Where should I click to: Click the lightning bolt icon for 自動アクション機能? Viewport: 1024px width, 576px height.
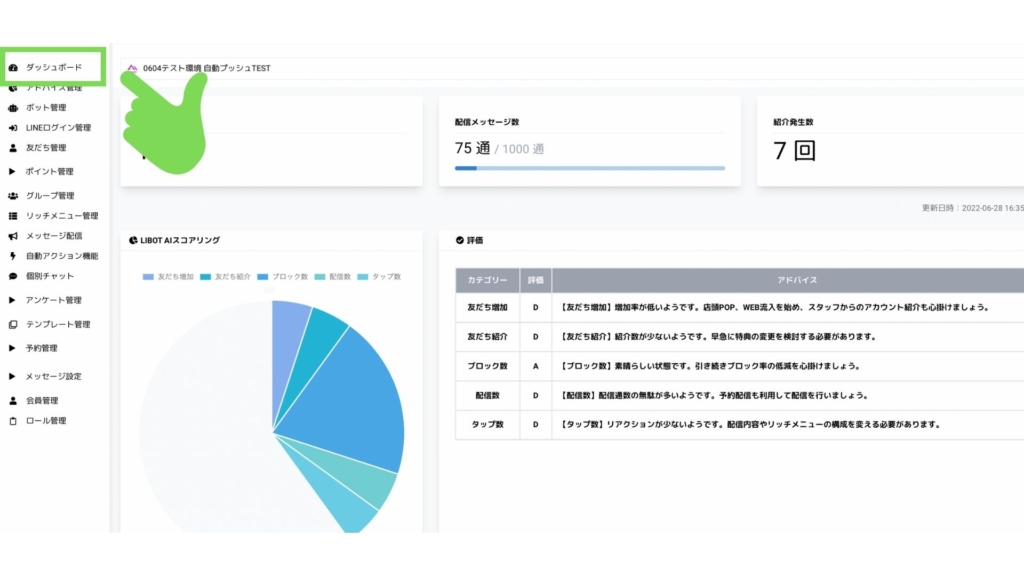click(13, 256)
